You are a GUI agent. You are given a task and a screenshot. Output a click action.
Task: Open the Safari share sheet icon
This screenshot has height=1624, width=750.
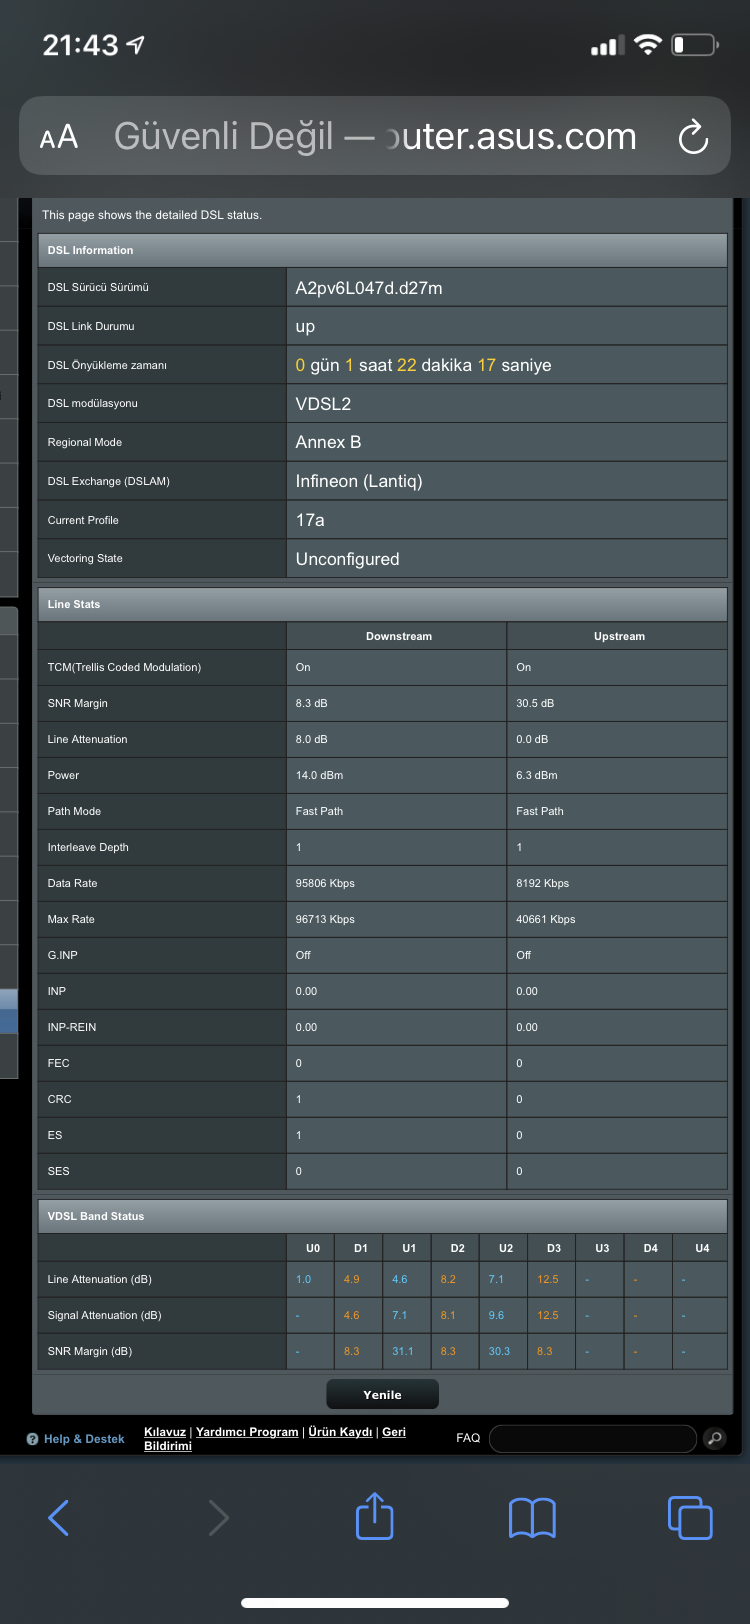coord(375,1515)
